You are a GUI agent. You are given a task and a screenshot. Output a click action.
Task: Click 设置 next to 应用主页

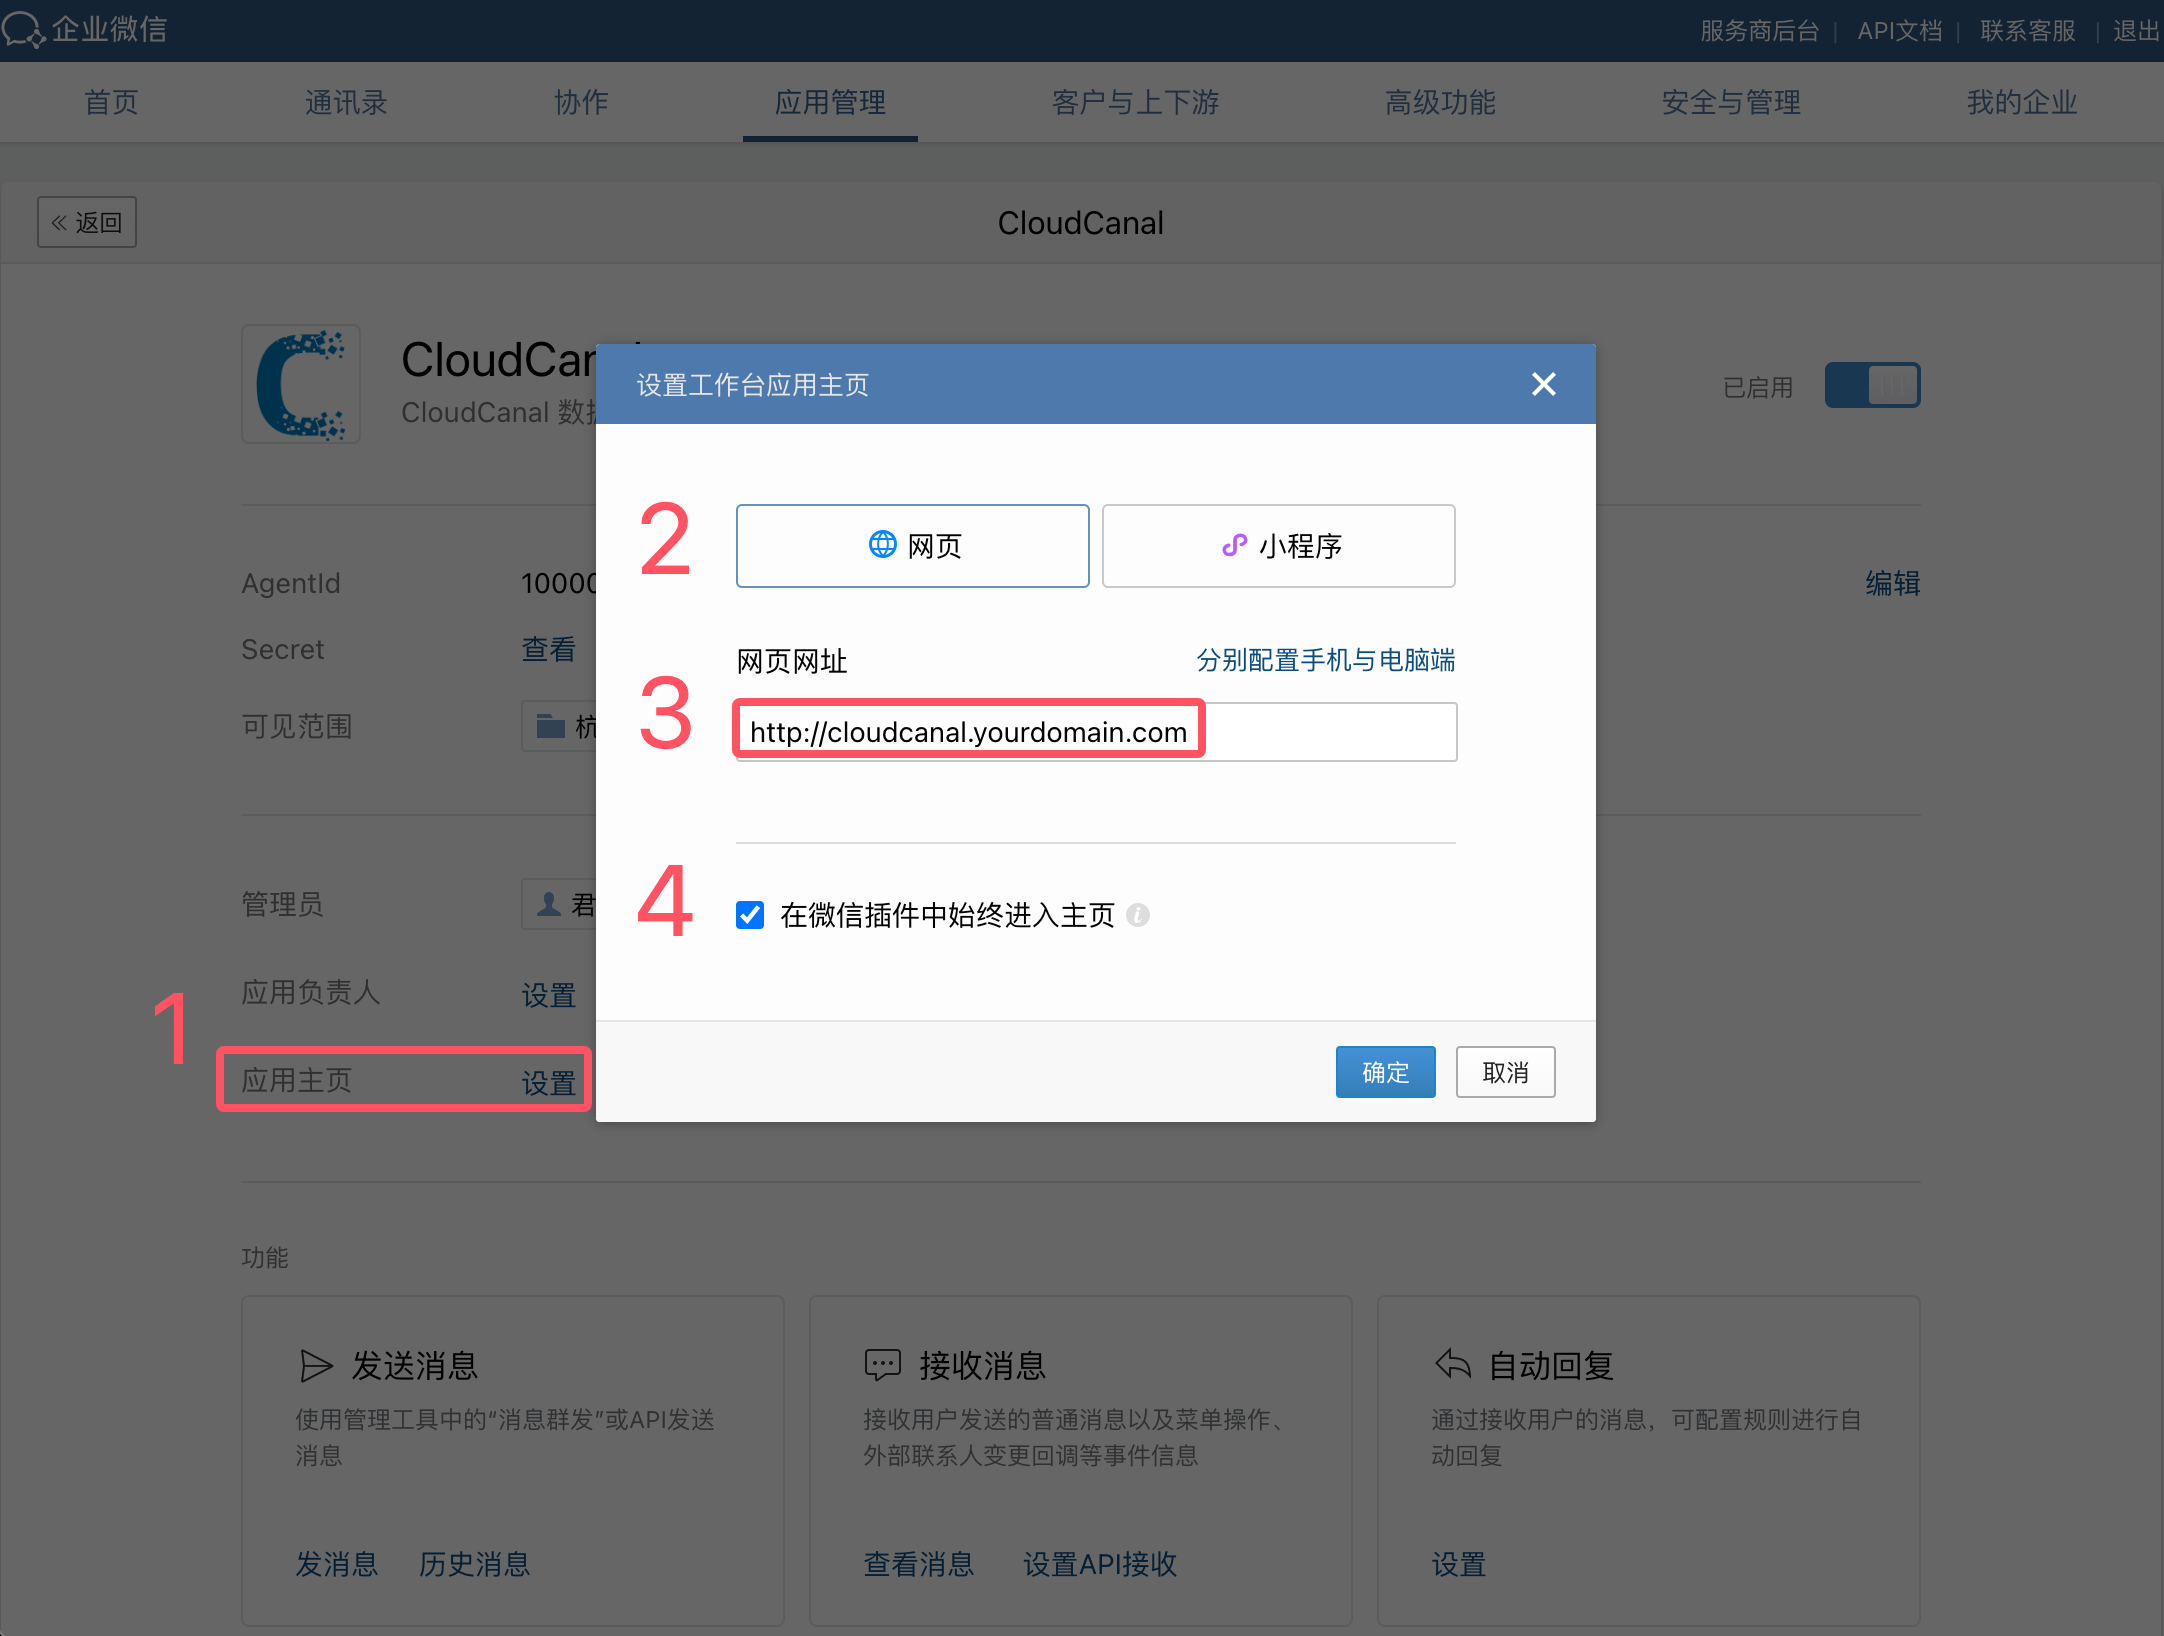(548, 1082)
